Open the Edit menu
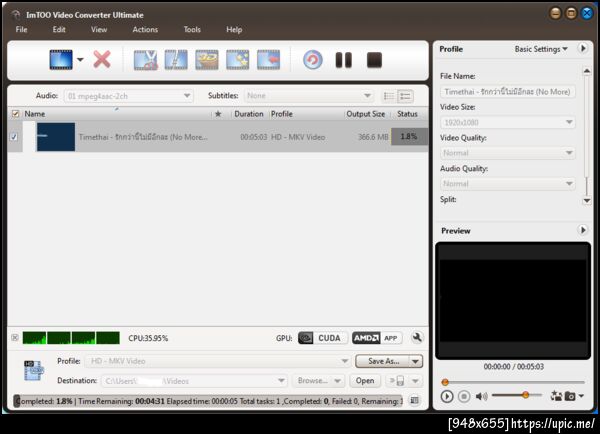600x434 pixels. pos(59,29)
